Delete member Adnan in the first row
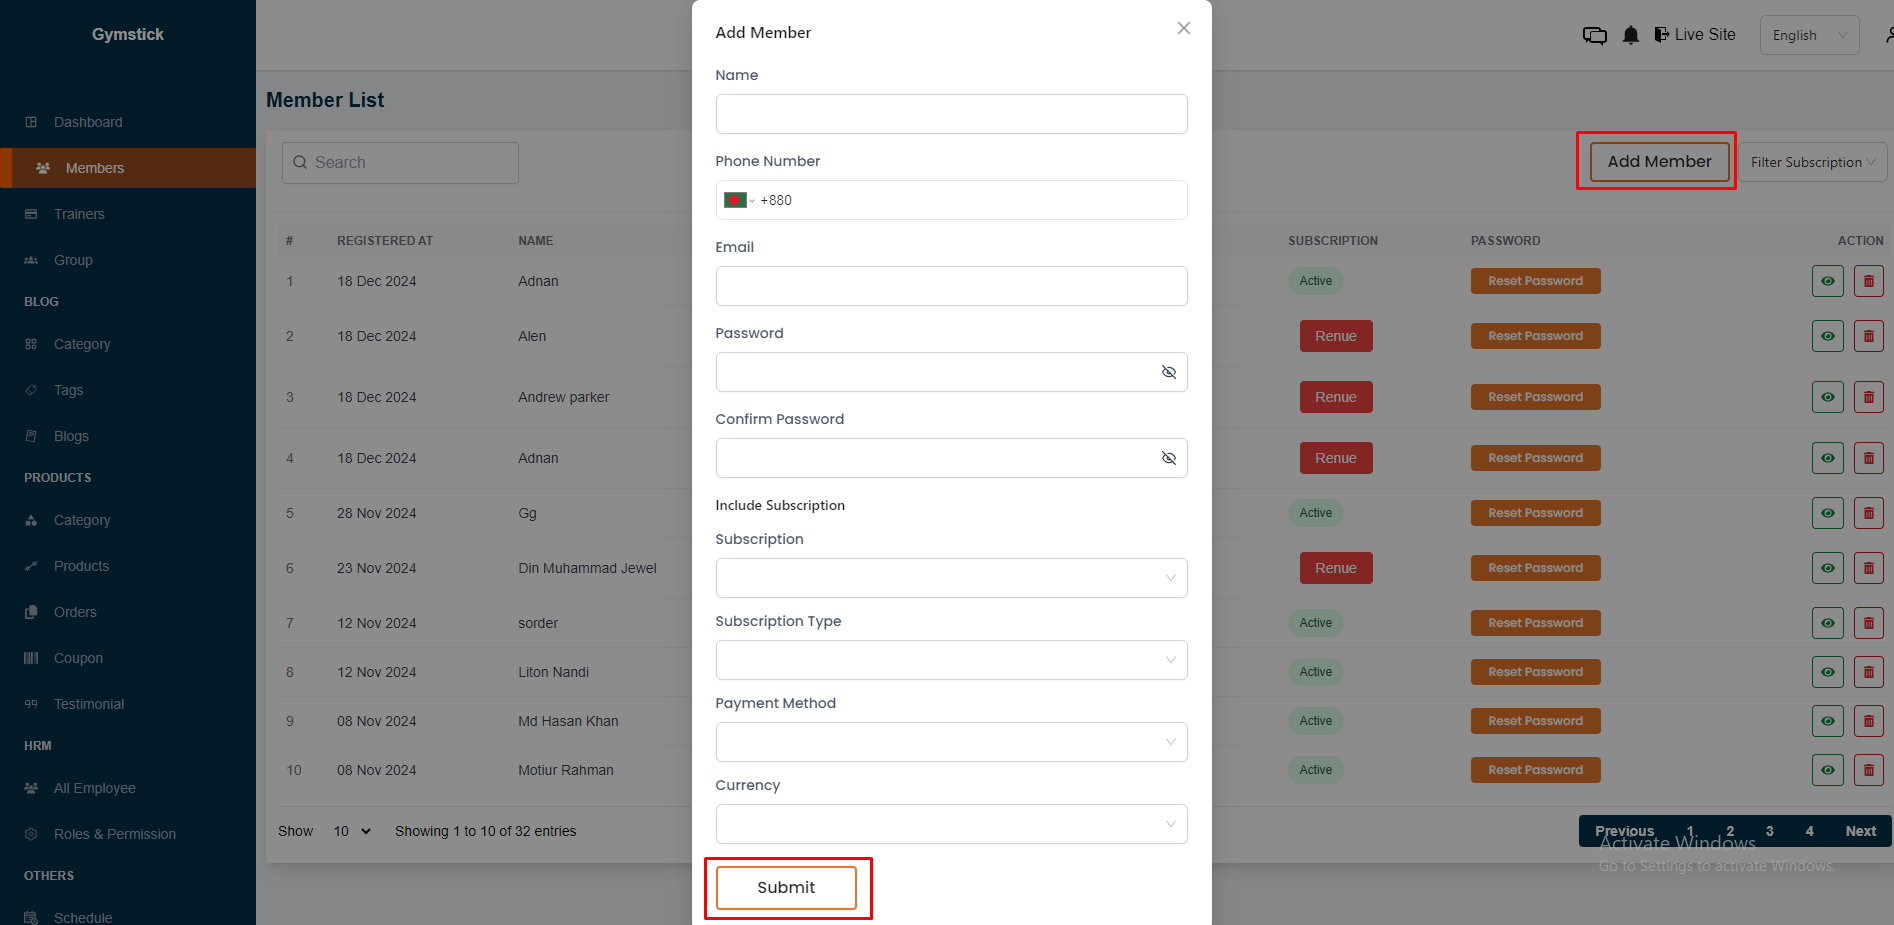Image resolution: width=1894 pixels, height=925 pixels. tap(1868, 281)
